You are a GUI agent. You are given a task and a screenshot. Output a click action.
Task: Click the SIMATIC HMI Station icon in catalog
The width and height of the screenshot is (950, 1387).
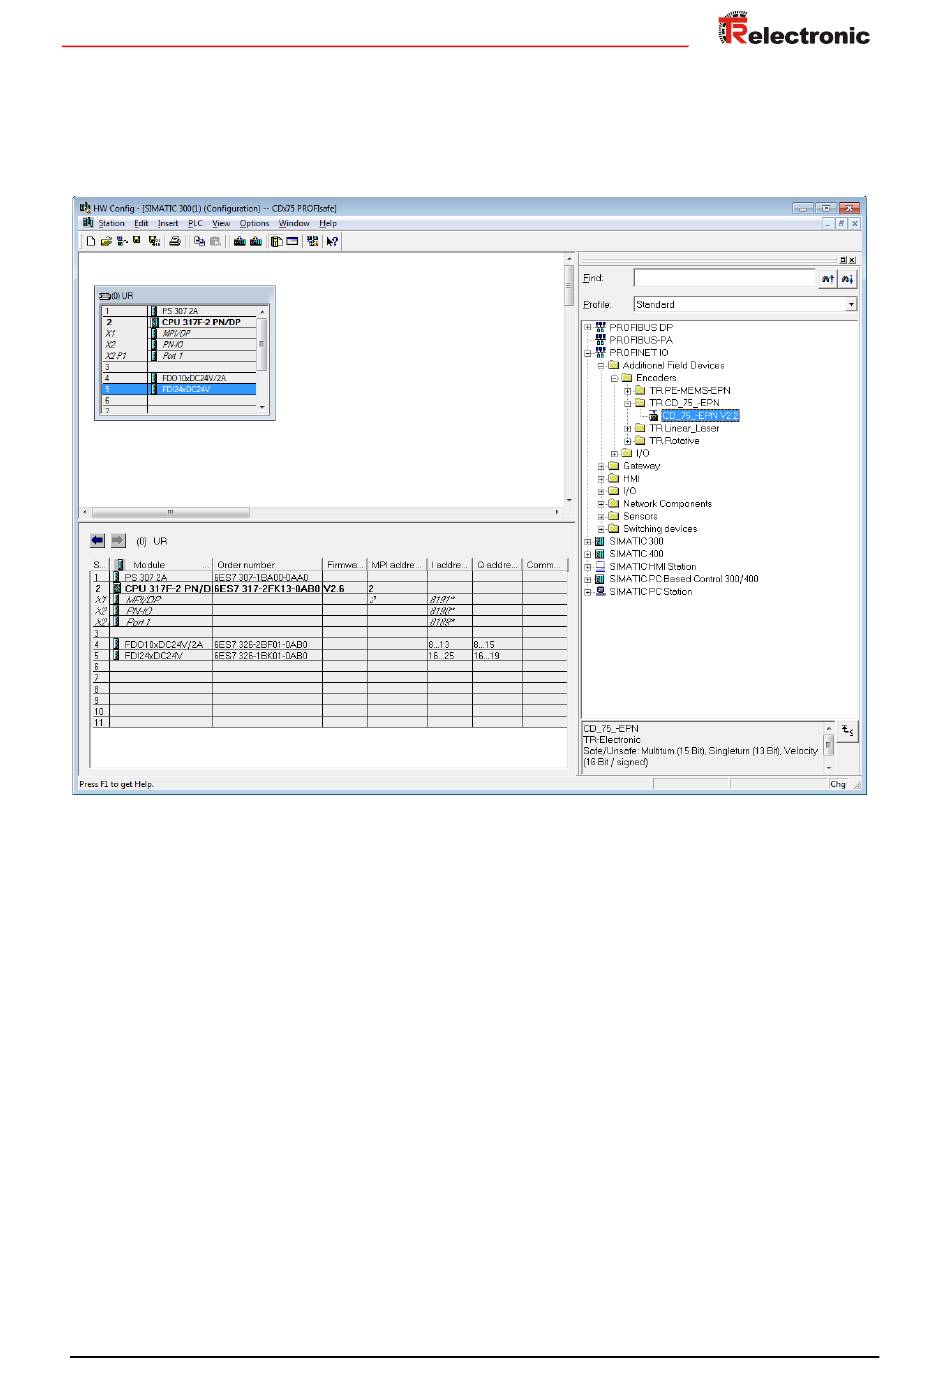(x=600, y=567)
